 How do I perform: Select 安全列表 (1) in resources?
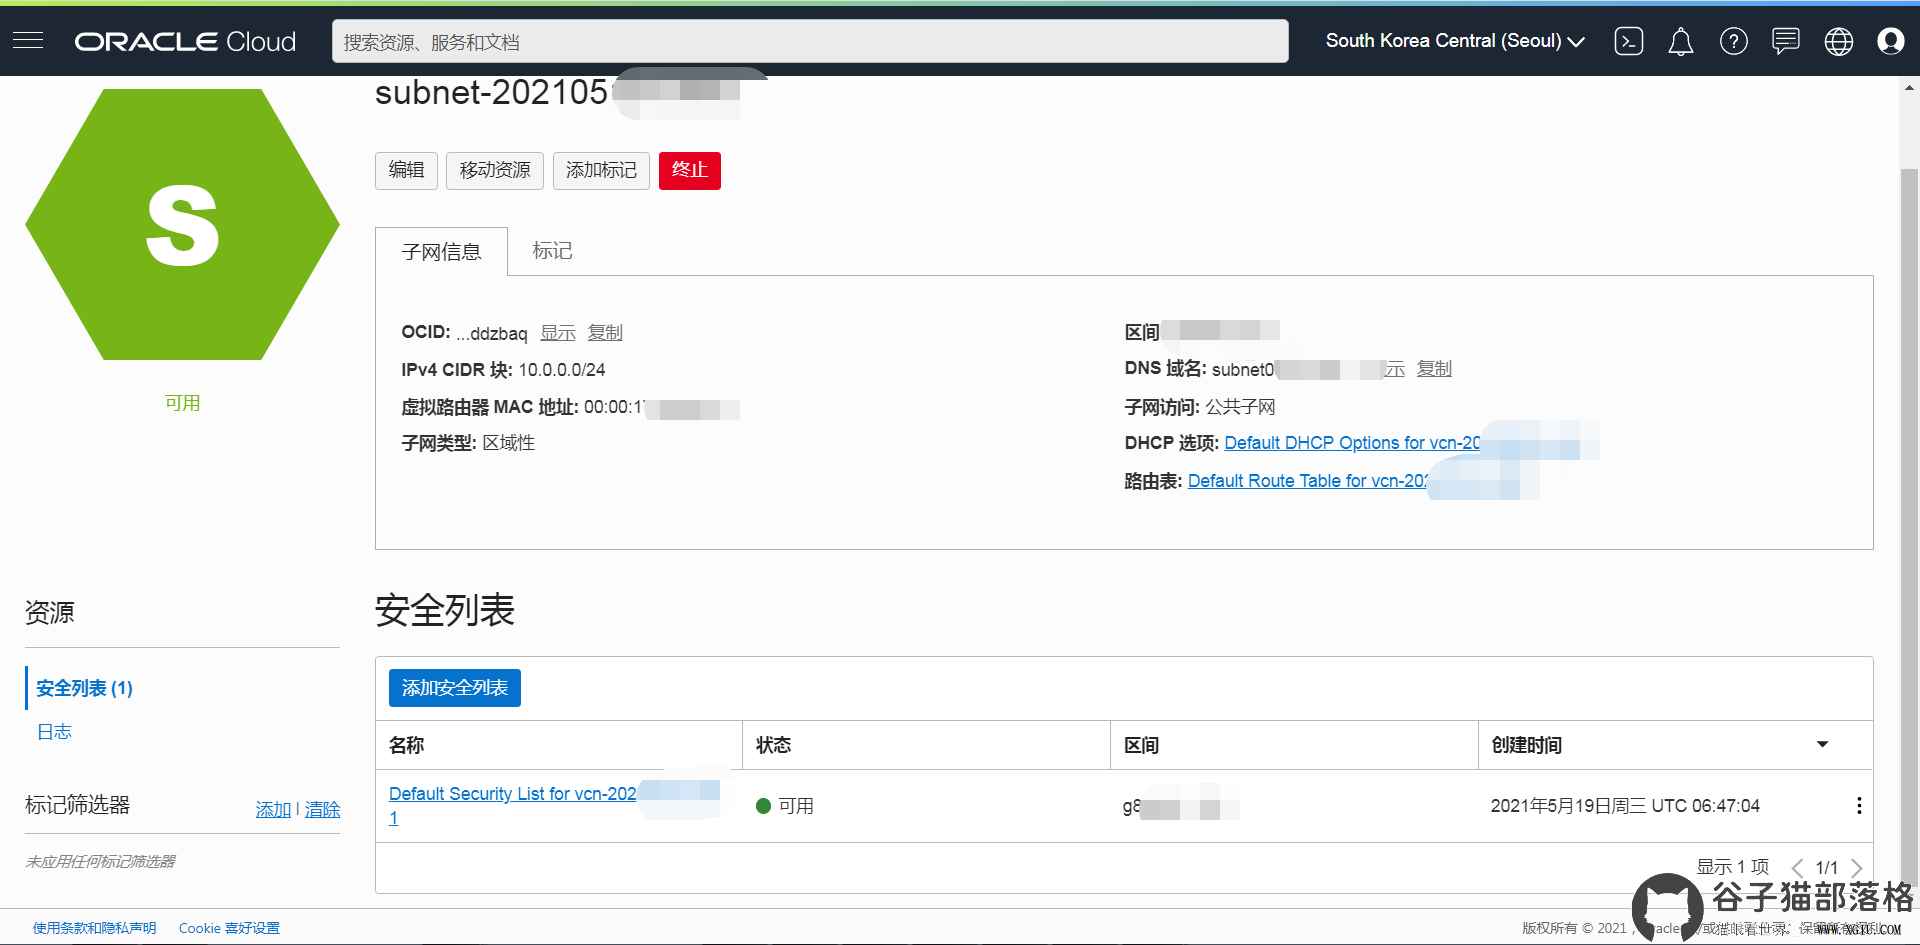85,688
